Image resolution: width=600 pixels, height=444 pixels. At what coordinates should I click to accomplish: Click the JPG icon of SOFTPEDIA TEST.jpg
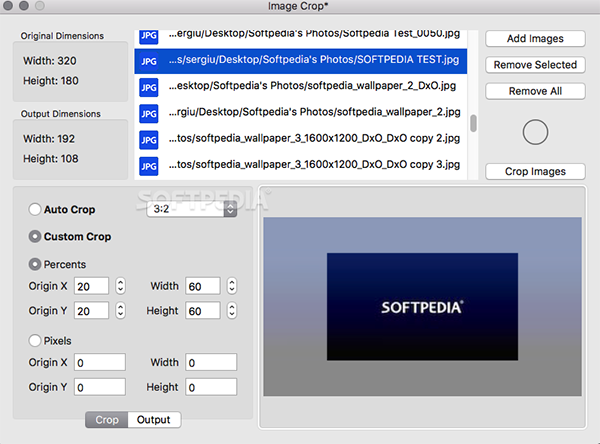148,61
